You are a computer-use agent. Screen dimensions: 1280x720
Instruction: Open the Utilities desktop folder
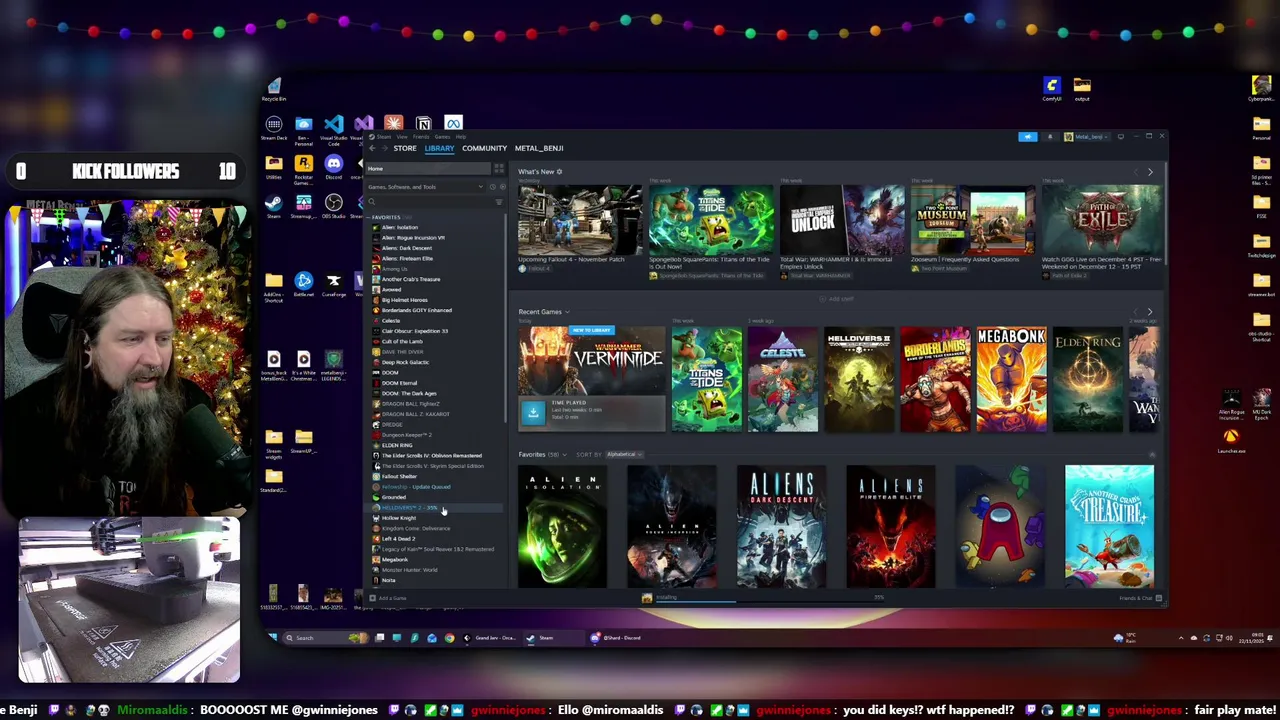coord(273,167)
